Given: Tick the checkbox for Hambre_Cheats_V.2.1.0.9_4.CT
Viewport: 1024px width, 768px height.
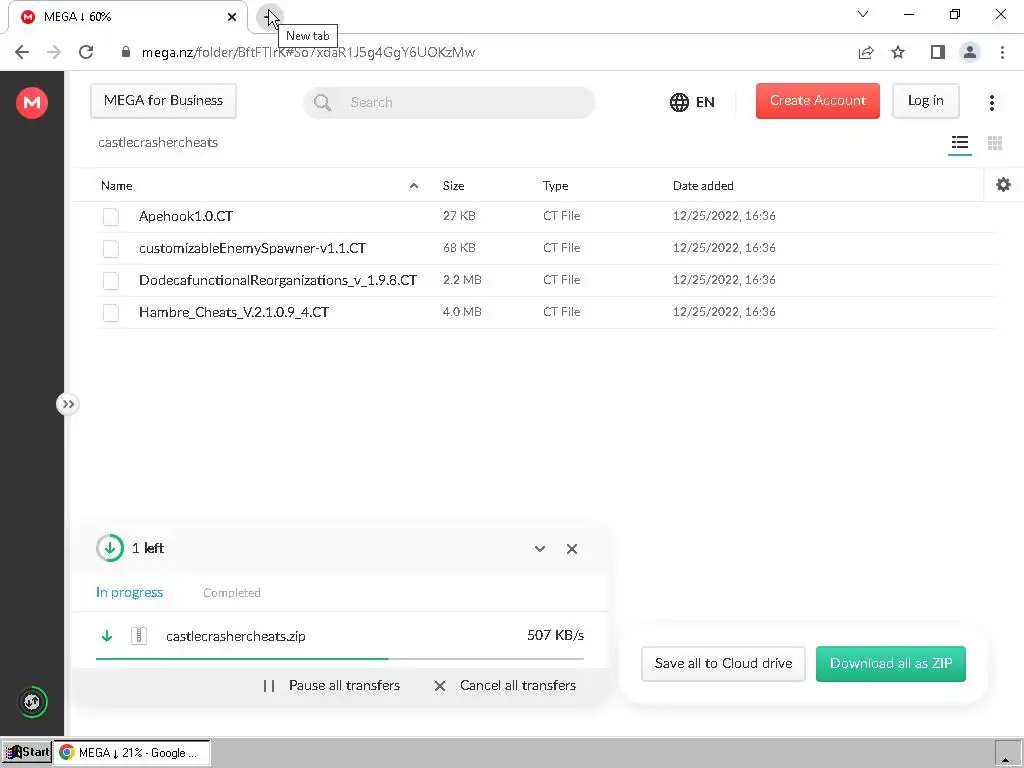Looking at the screenshot, I should tap(111, 312).
